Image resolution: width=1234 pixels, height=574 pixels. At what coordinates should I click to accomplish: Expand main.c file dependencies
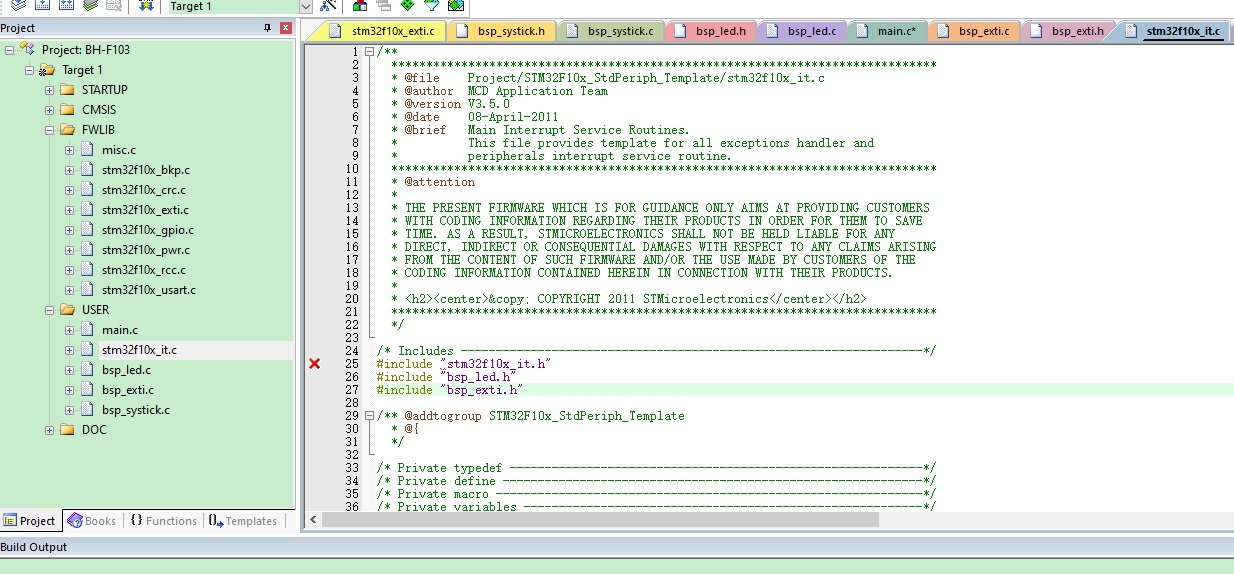point(69,330)
